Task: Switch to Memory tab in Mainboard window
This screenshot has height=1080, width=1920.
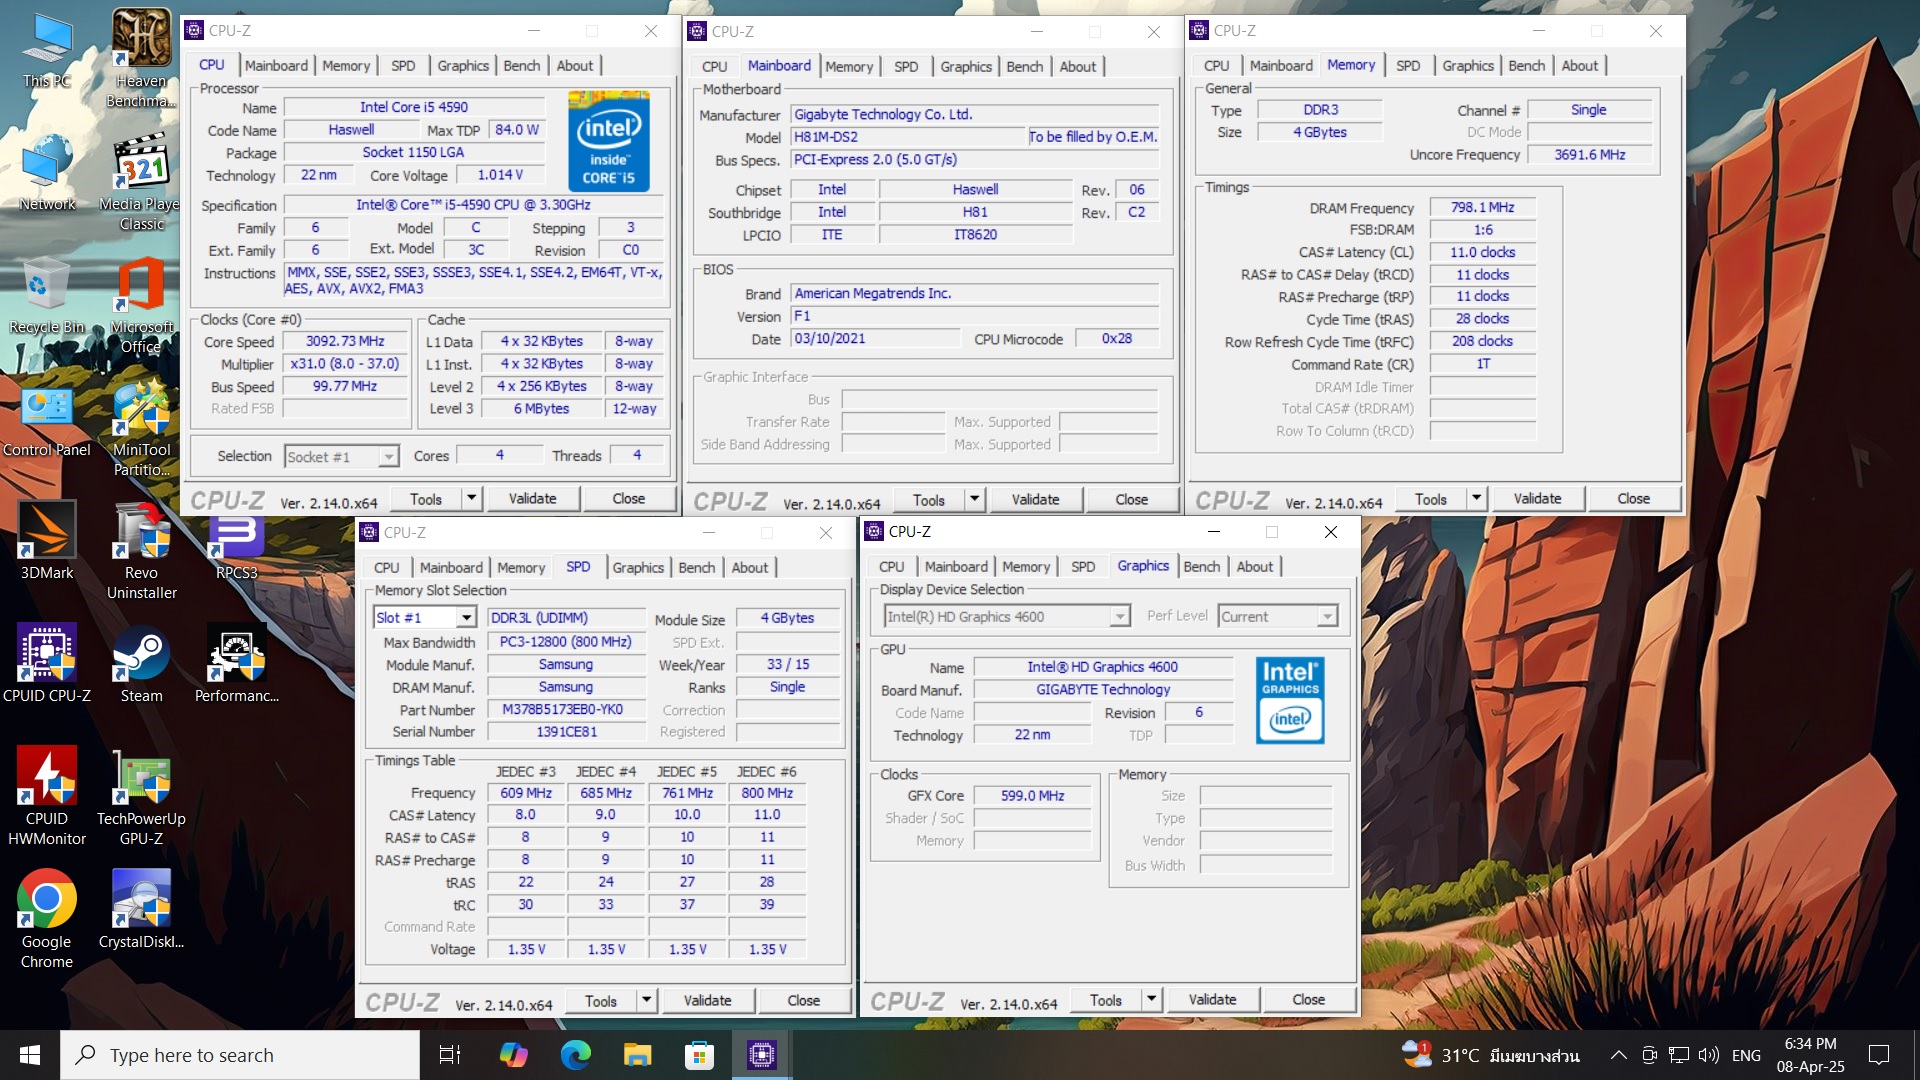Action: [x=849, y=67]
